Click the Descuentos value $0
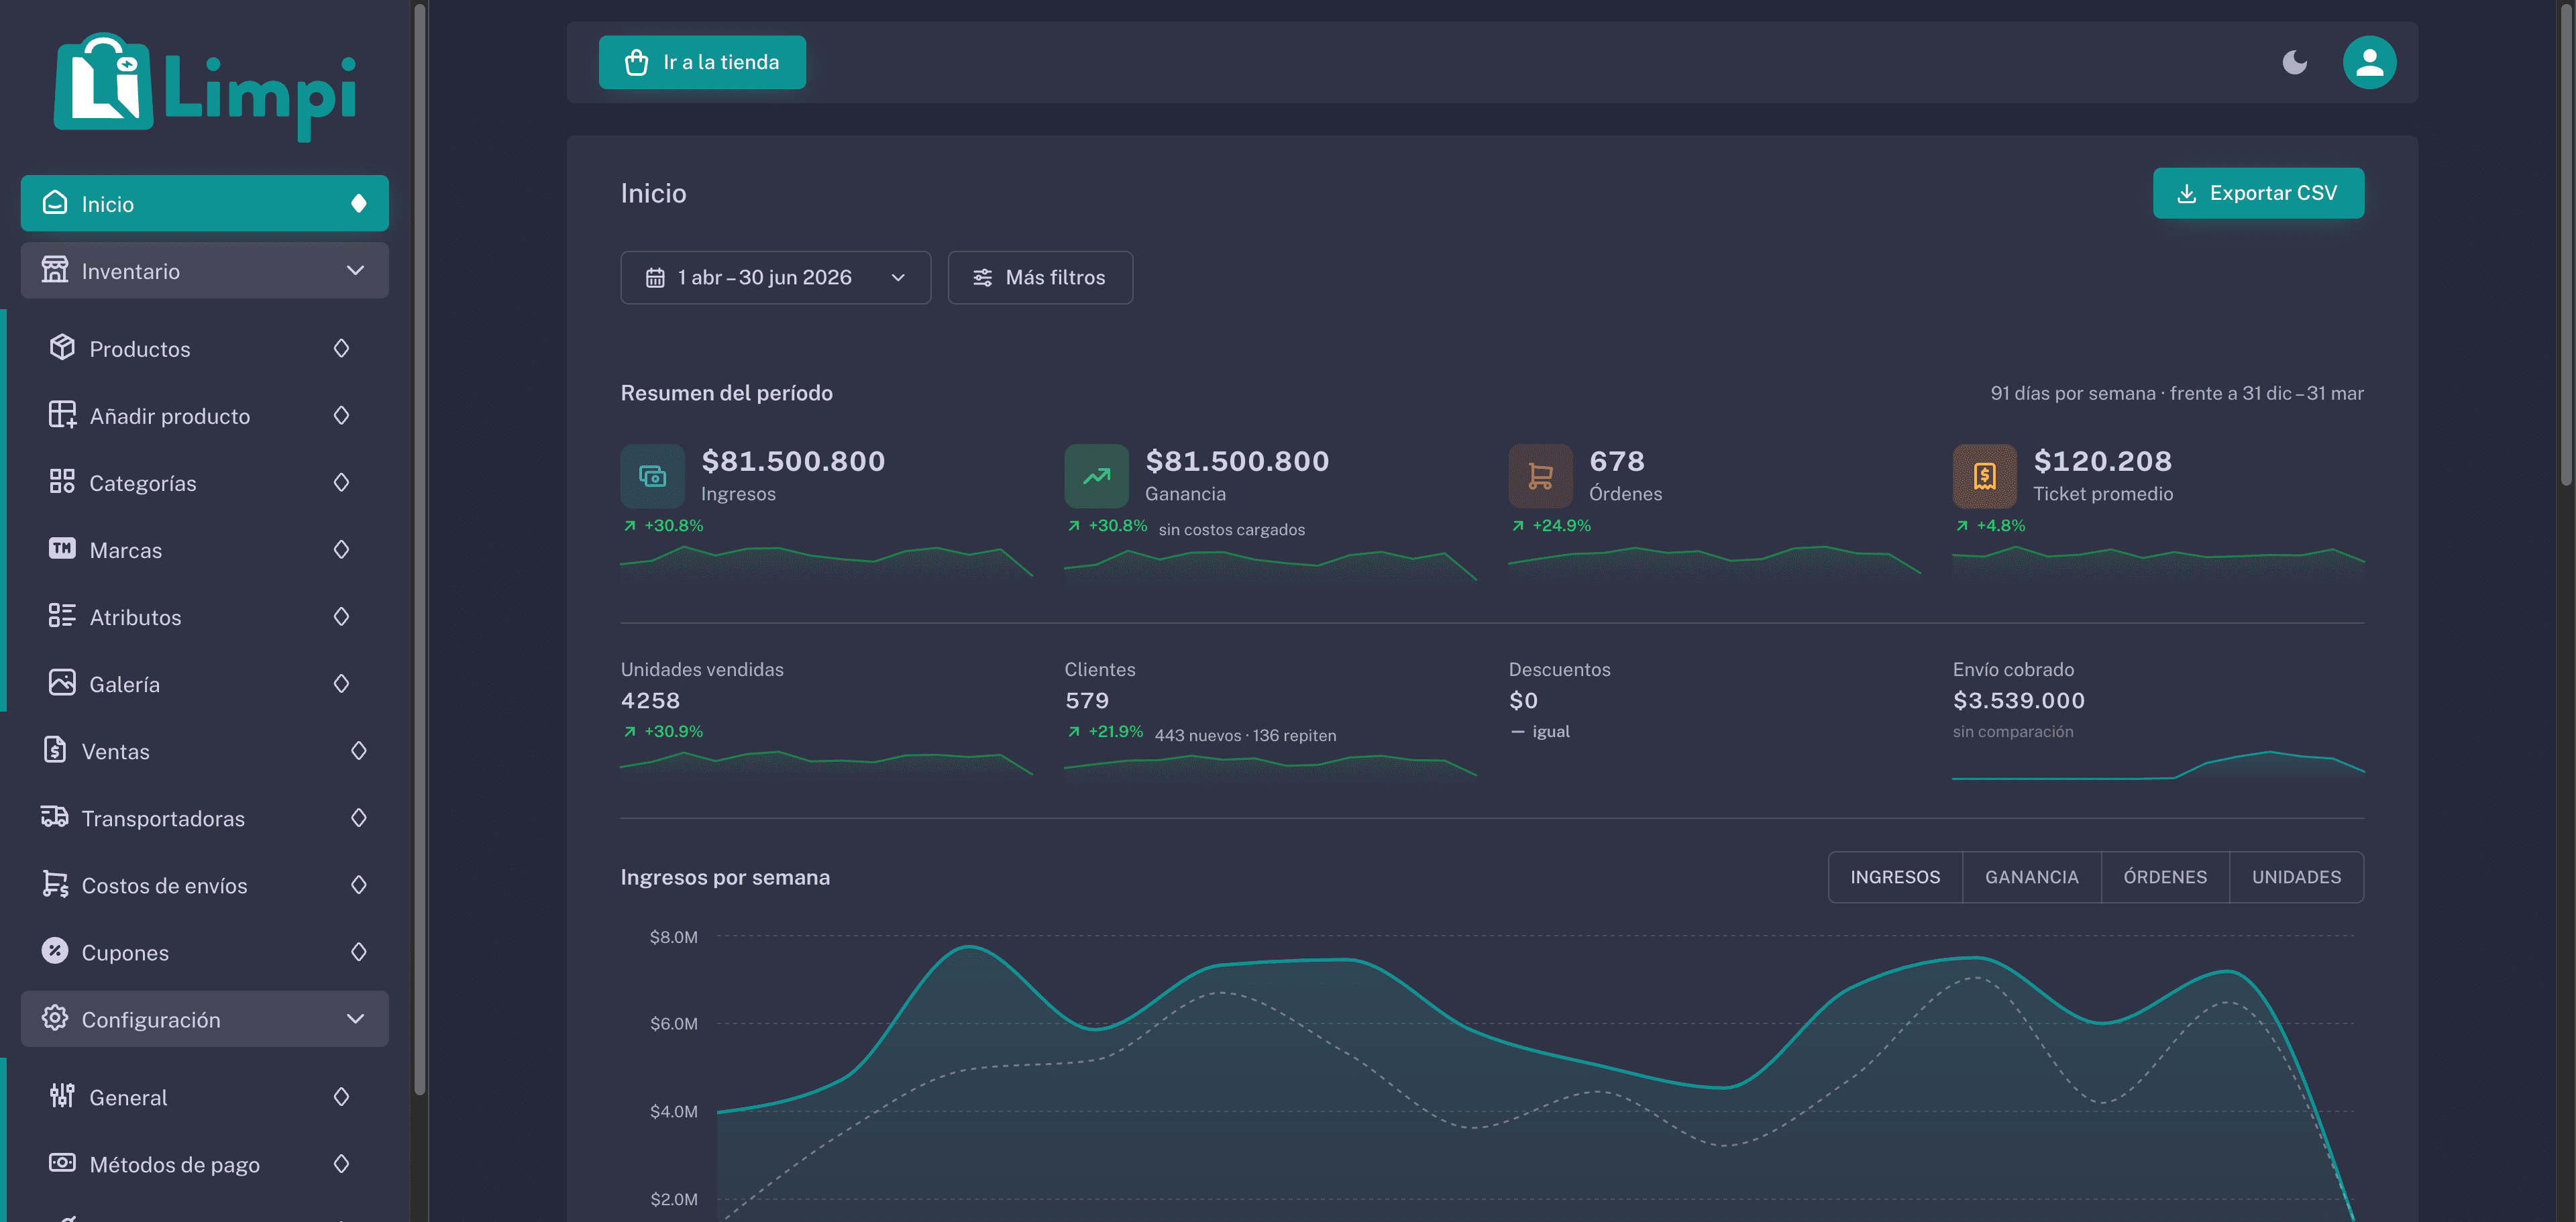 (1523, 700)
